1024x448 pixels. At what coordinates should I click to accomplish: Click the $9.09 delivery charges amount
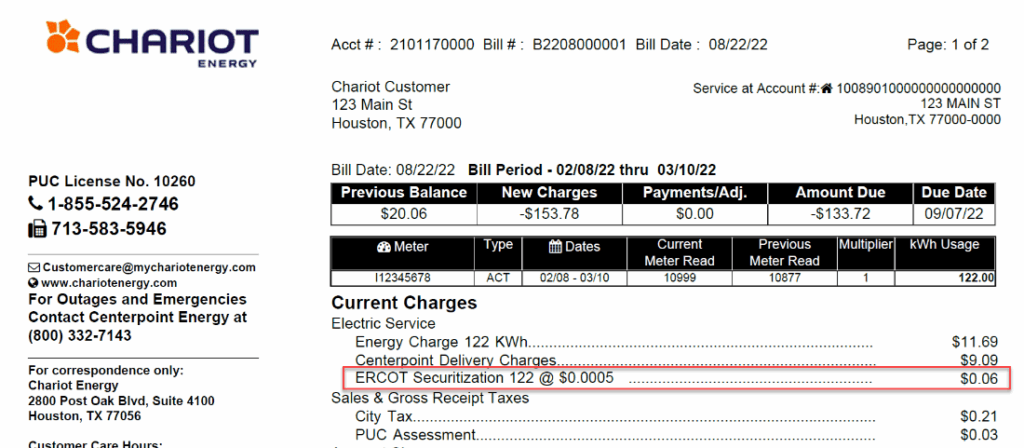[979, 359]
